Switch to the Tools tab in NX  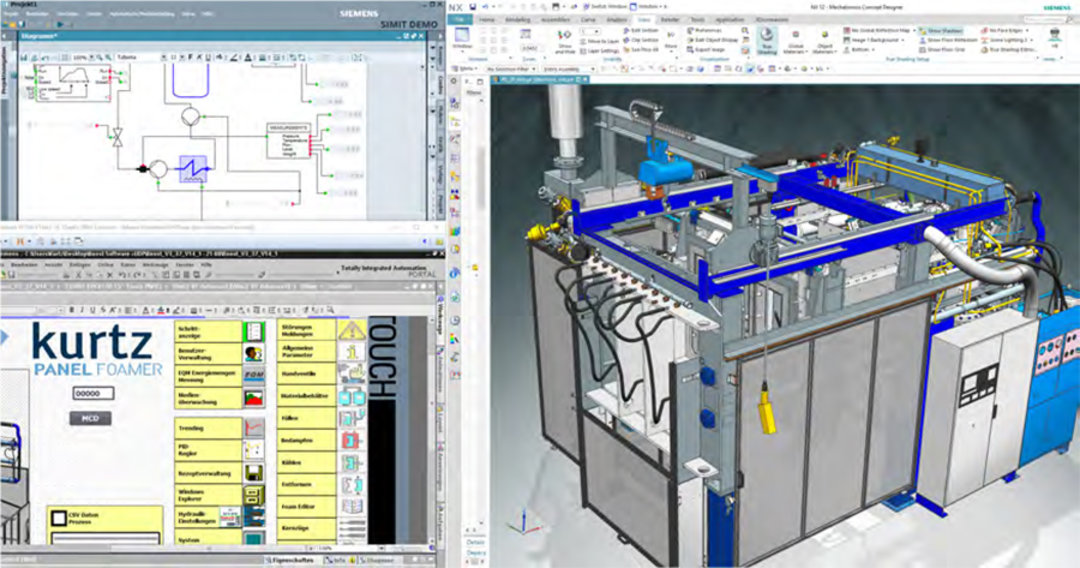coord(698,20)
